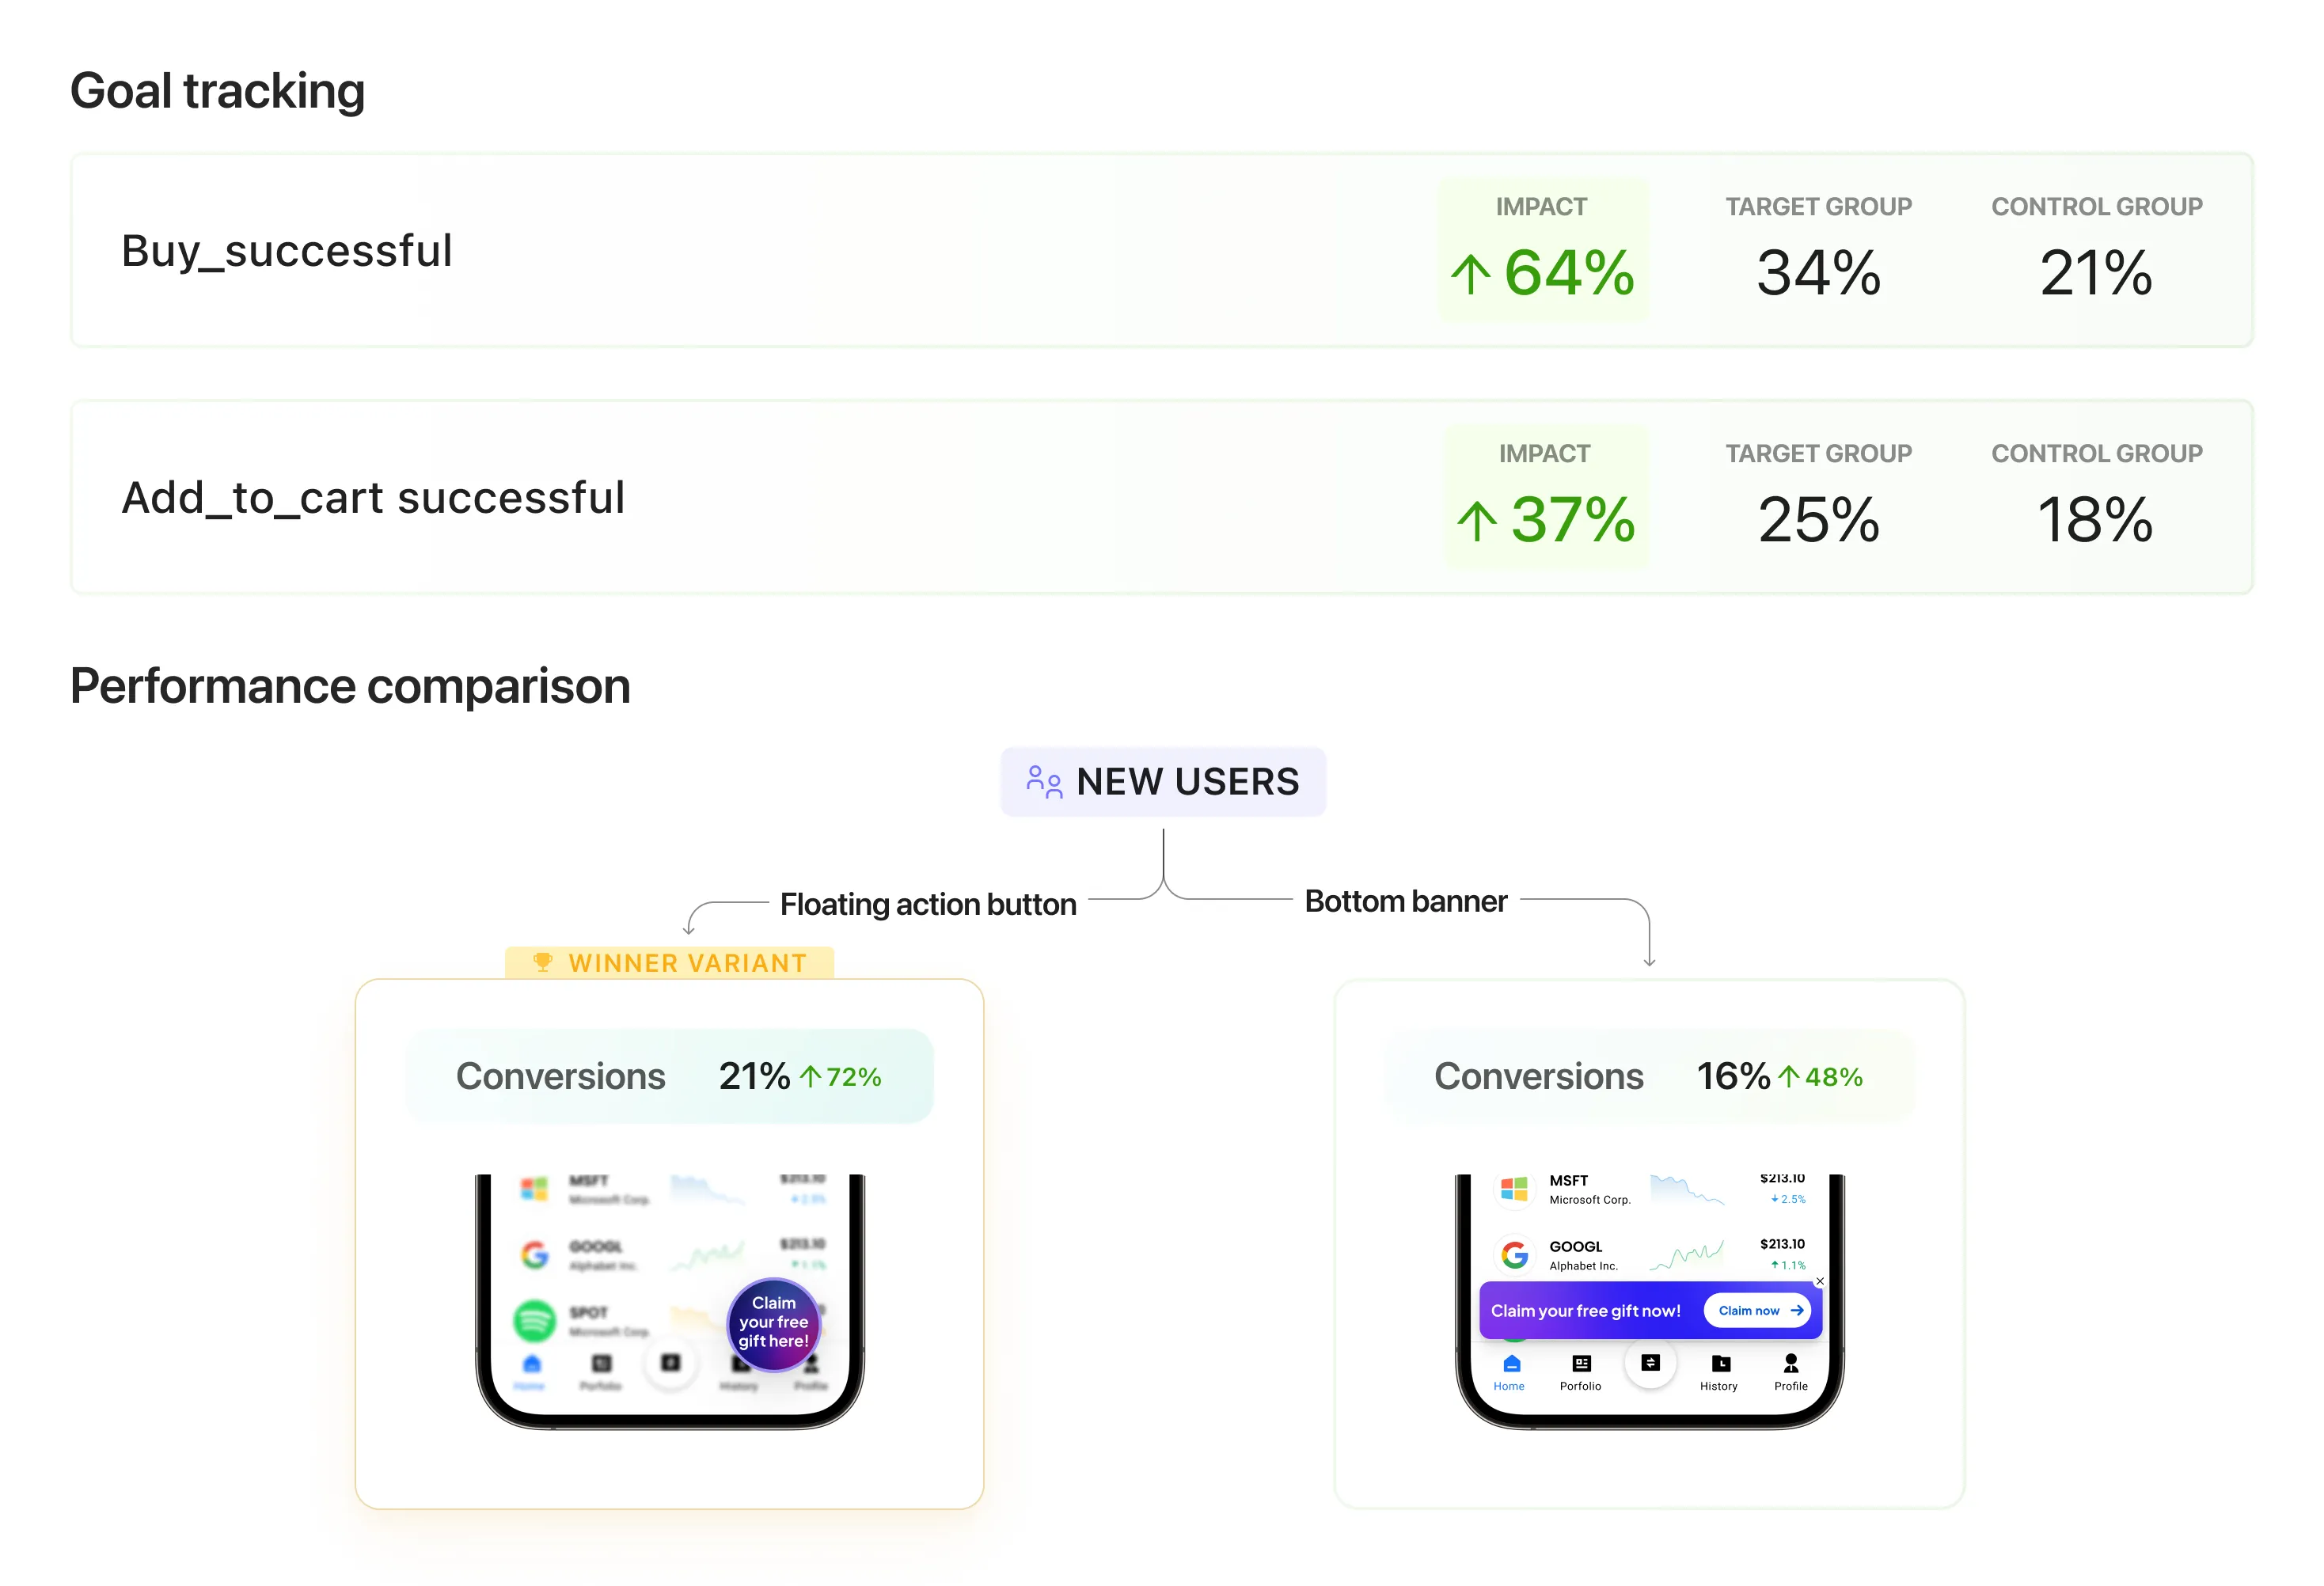2324x1586 pixels.
Task: Click the Google logo beside GOOGL
Action: pos(1515,1255)
